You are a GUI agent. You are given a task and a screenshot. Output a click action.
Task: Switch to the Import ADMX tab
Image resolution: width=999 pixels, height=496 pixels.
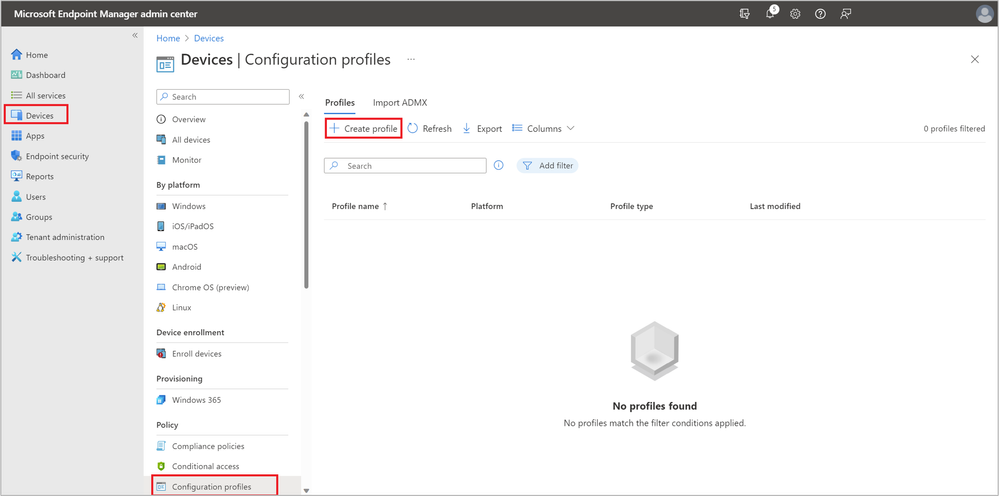pos(400,103)
